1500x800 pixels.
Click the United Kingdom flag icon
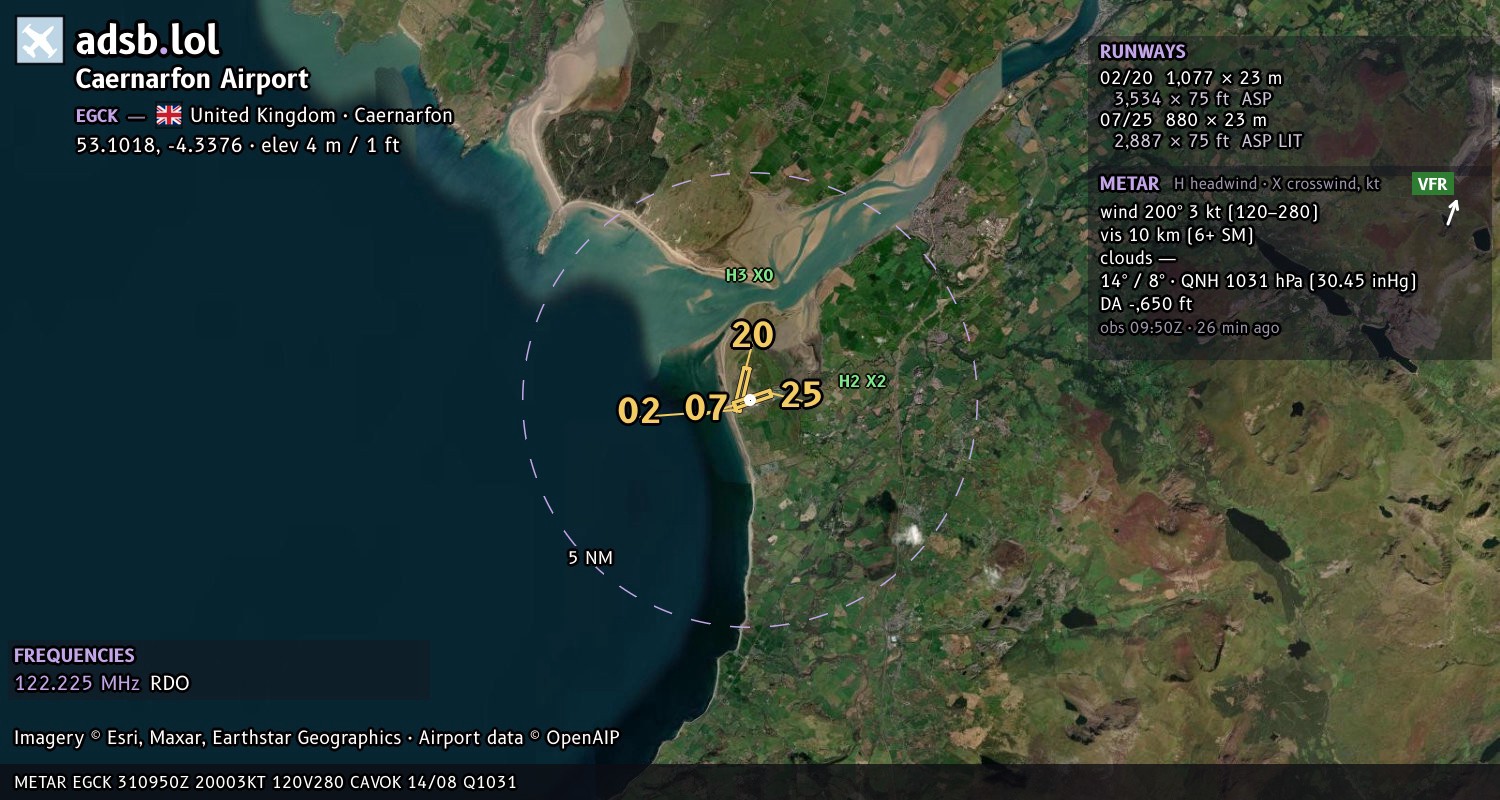168,115
